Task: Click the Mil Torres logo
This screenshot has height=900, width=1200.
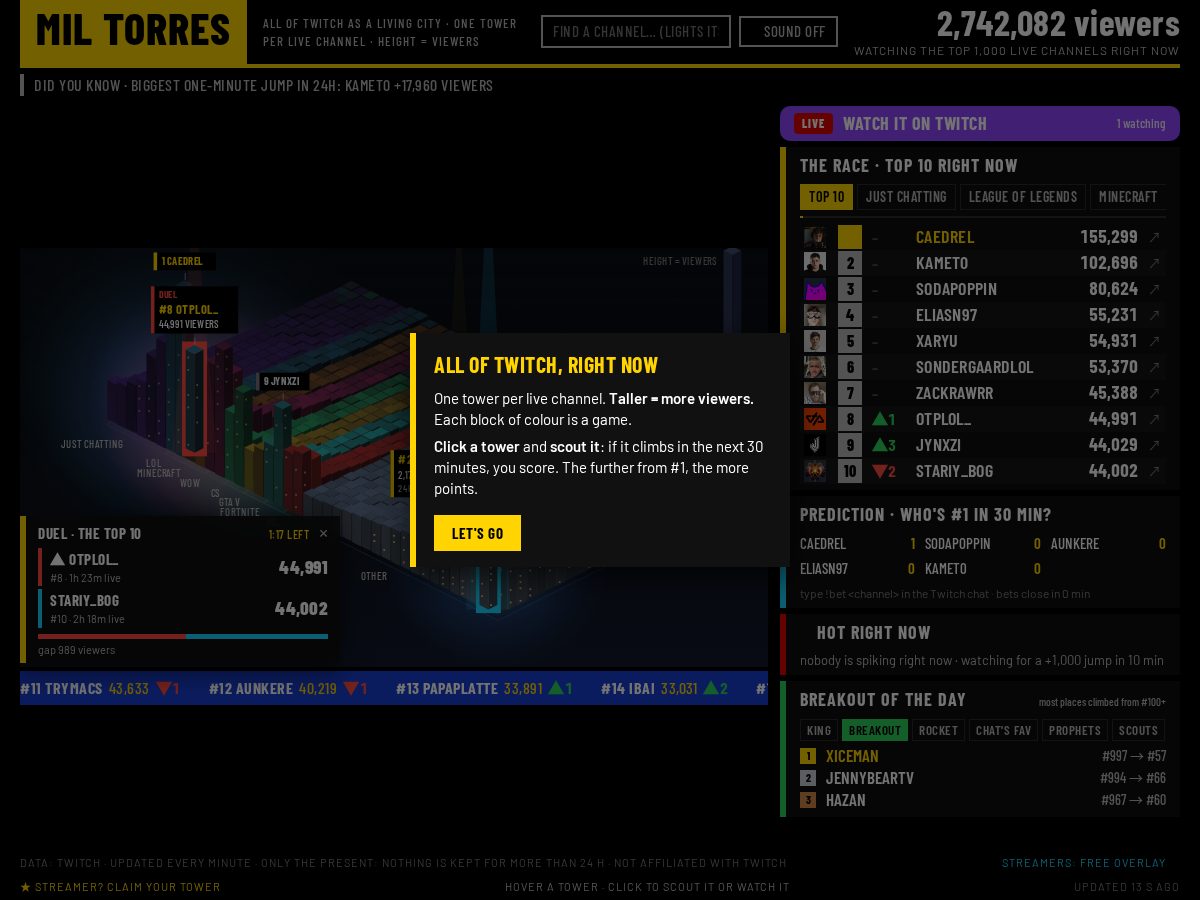Action: click(x=133, y=31)
